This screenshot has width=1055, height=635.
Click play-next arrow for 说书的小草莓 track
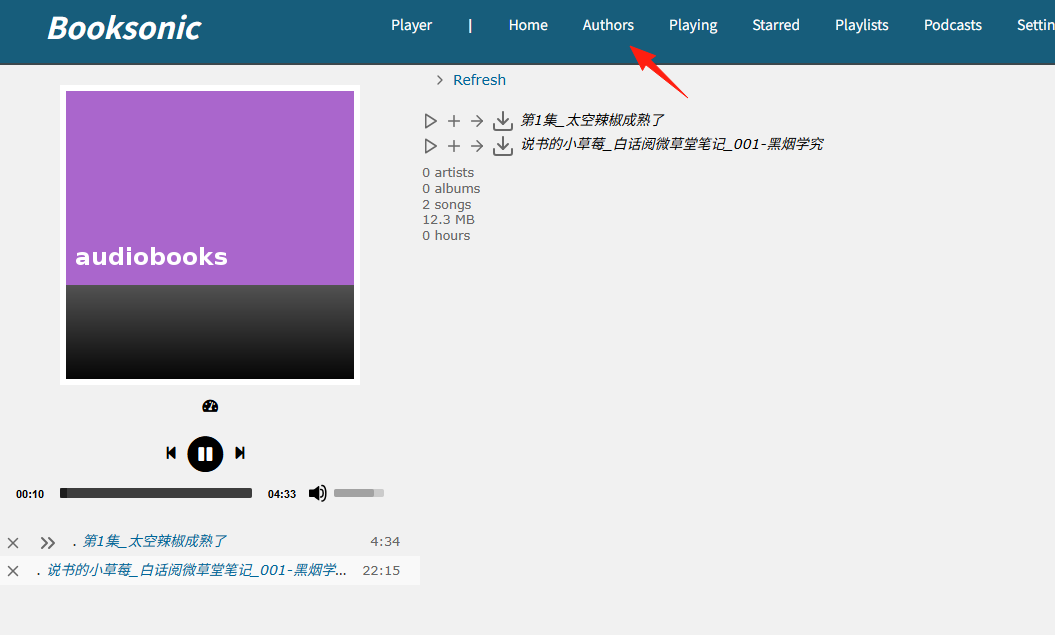(477, 146)
